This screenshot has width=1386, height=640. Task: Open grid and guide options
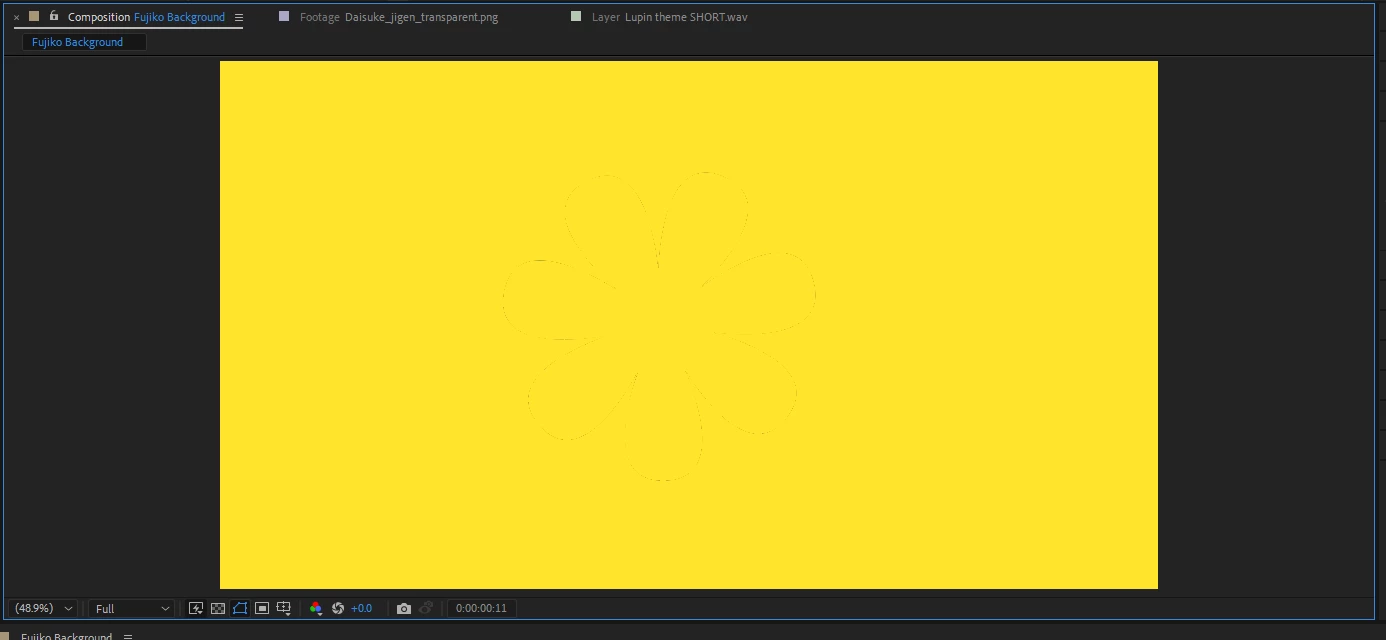[284, 608]
